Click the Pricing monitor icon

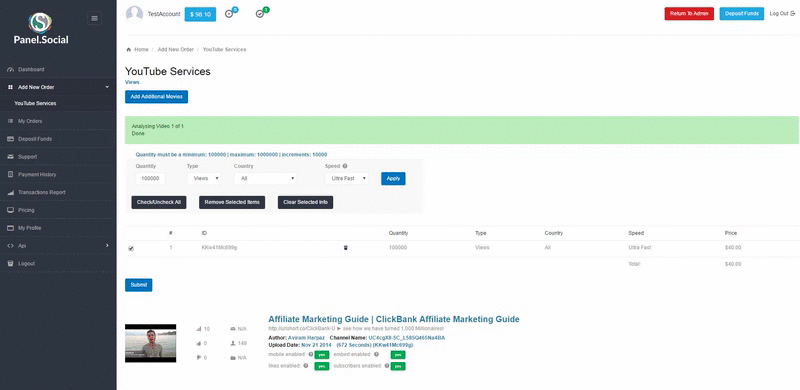tap(11, 210)
